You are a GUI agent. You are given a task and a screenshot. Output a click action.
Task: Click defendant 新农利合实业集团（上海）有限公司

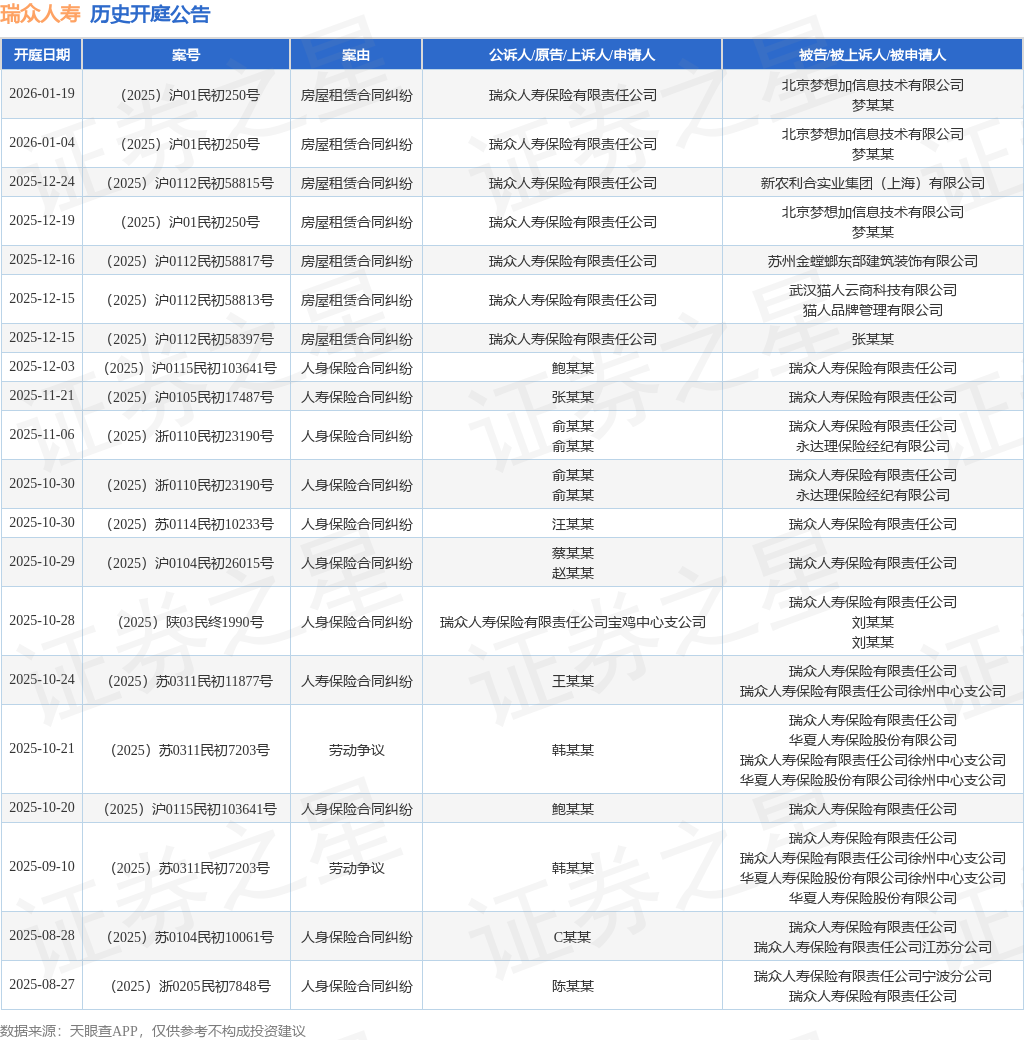point(872,183)
